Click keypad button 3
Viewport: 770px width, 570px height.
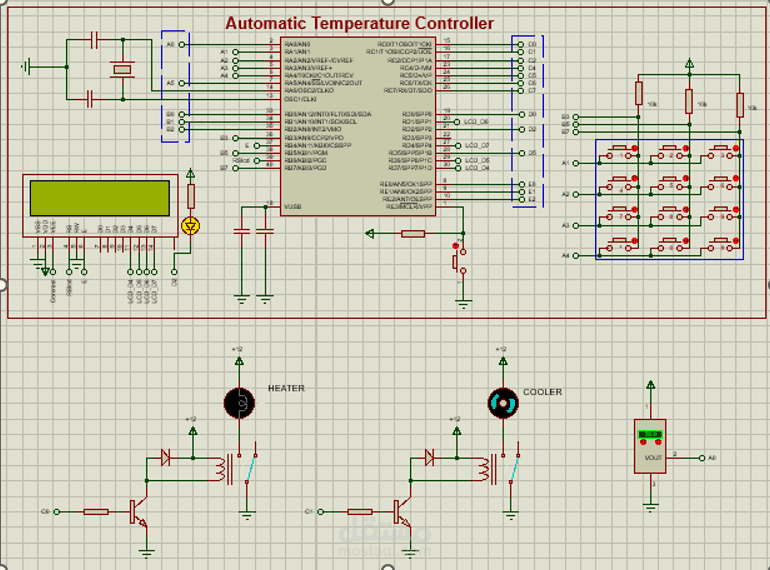pyautogui.click(x=723, y=152)
